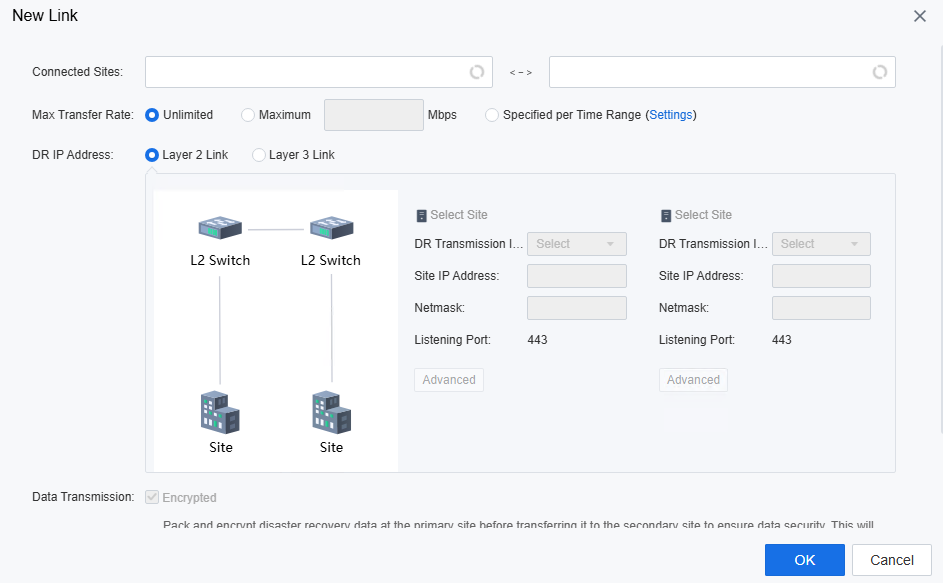Confirm the new link with OK
The image size is (943, 583).
(805, 560)
